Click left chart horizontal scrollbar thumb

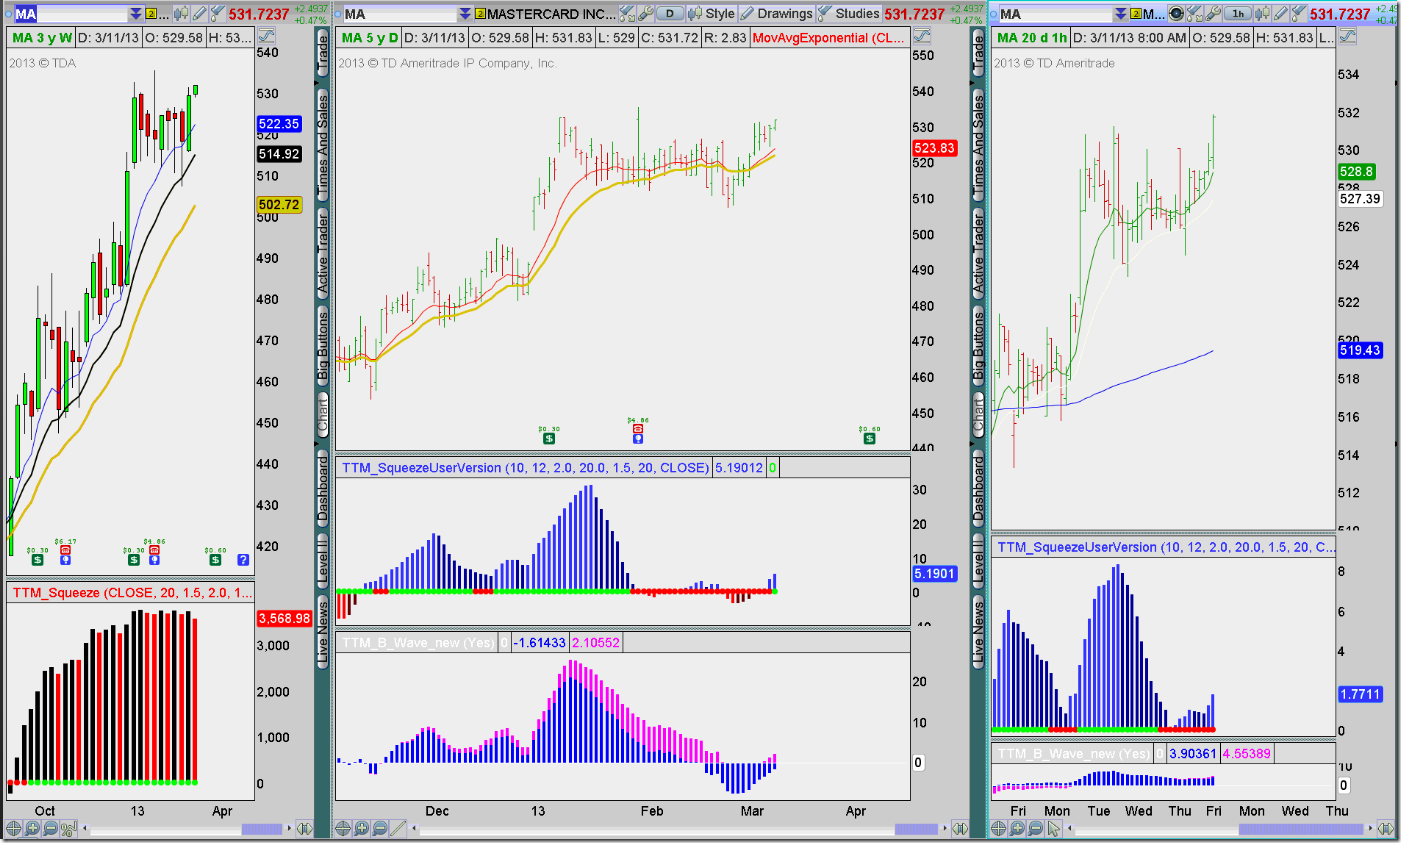(262, 829)
